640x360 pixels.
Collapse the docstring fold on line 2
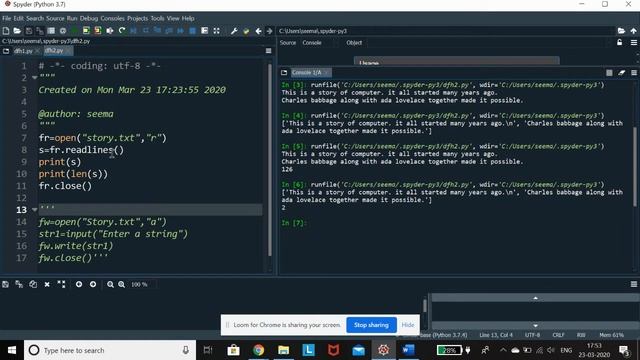[x=34, y=78]
